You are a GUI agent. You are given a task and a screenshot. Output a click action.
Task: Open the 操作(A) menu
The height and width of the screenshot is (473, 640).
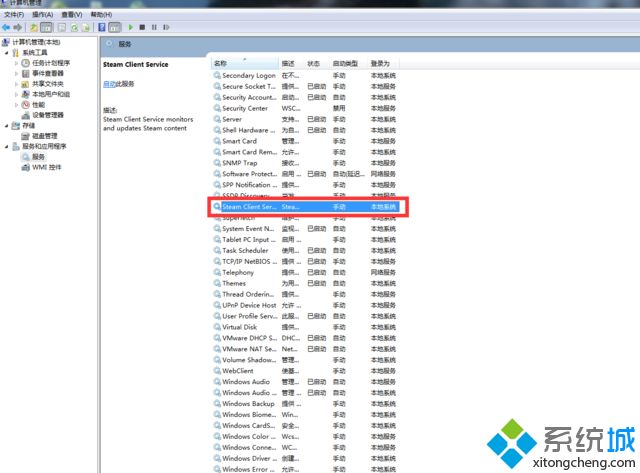[42, 15]
